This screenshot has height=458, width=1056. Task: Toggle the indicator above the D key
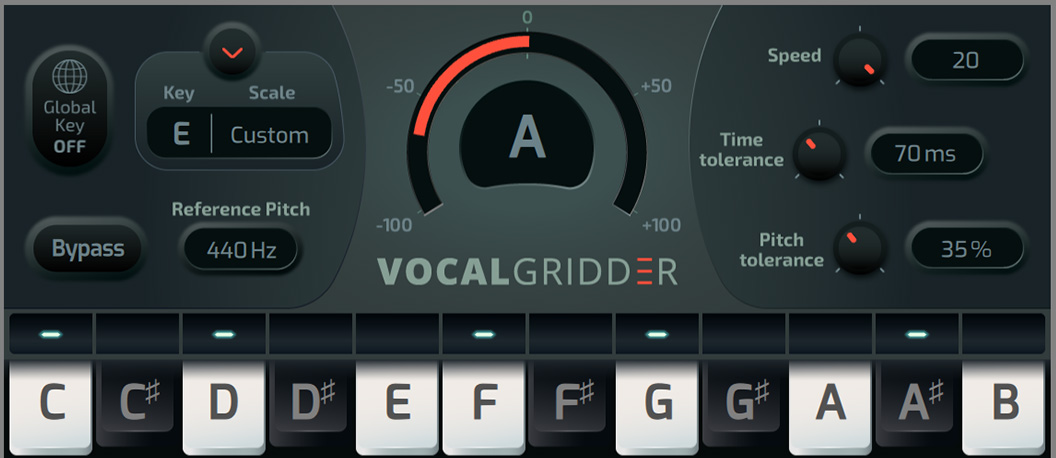[x=224, y=334]
